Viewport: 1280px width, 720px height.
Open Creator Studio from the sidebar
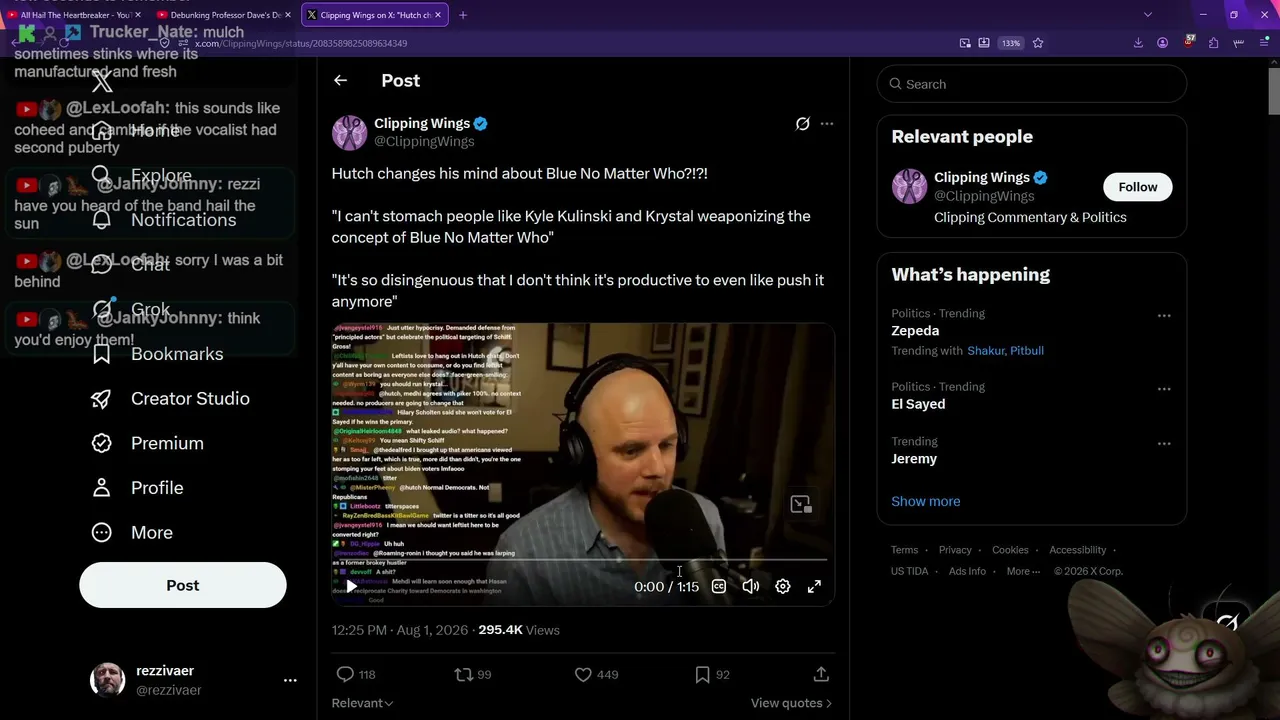170,398
